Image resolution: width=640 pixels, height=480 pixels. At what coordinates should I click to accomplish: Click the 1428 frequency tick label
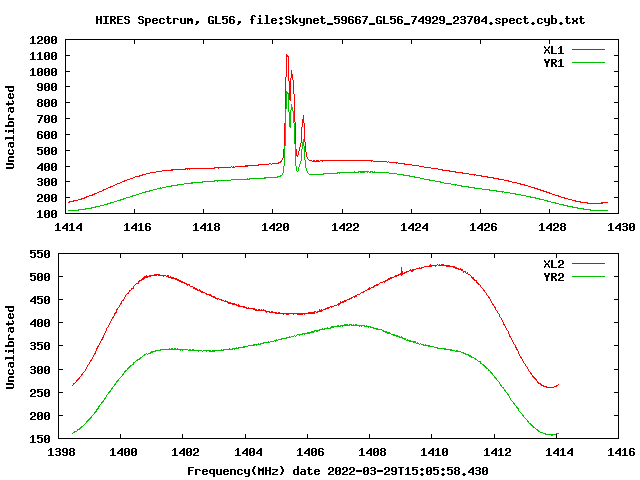552,227
